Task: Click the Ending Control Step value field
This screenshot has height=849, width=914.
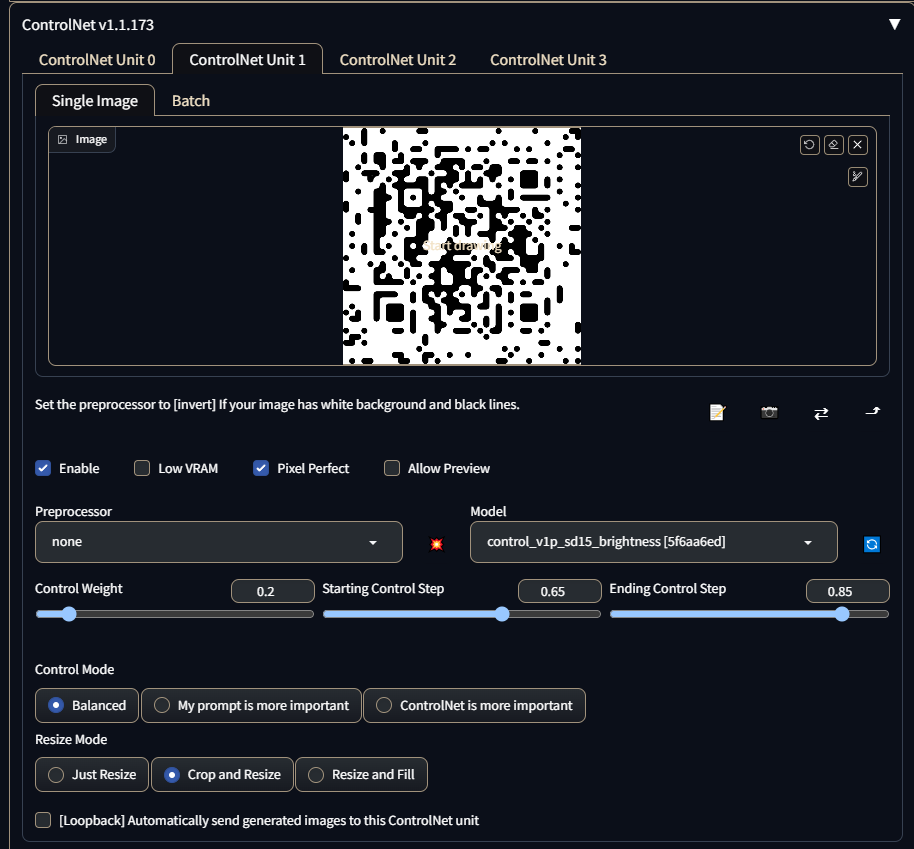Action: (847, 591)
